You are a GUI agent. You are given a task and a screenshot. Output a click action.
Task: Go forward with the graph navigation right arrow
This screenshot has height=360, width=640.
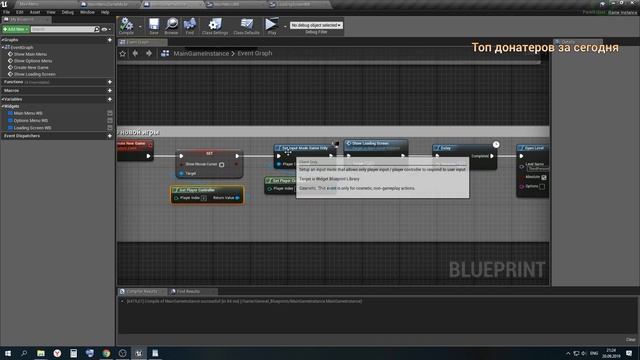coord(149,53)
